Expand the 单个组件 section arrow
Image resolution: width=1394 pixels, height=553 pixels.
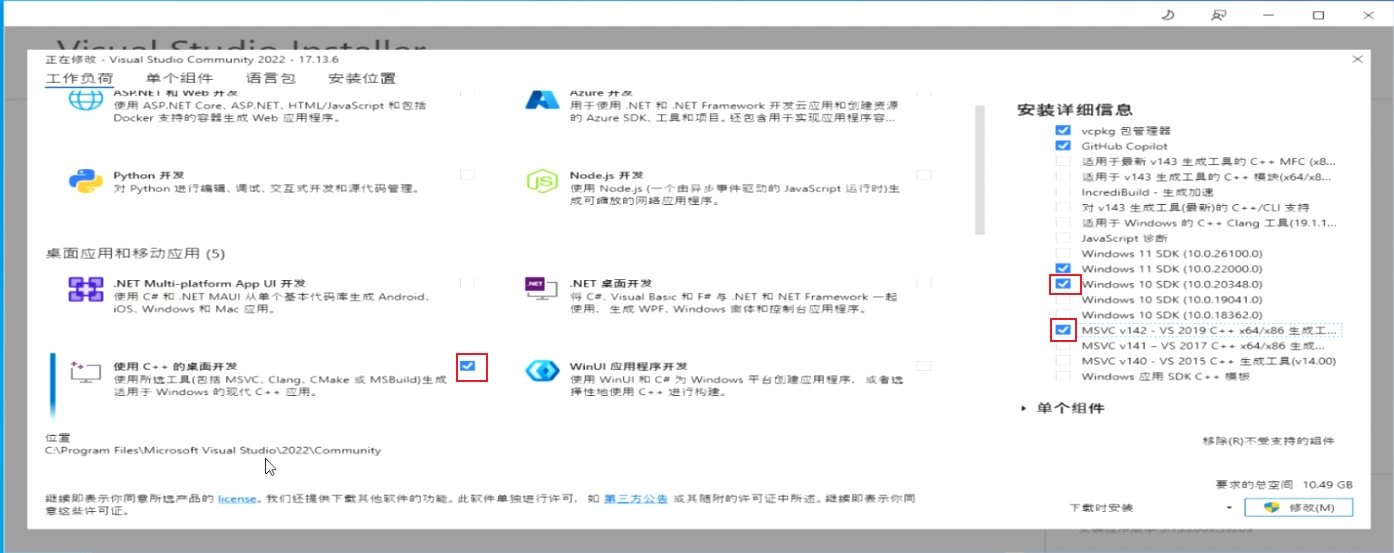1024,409
